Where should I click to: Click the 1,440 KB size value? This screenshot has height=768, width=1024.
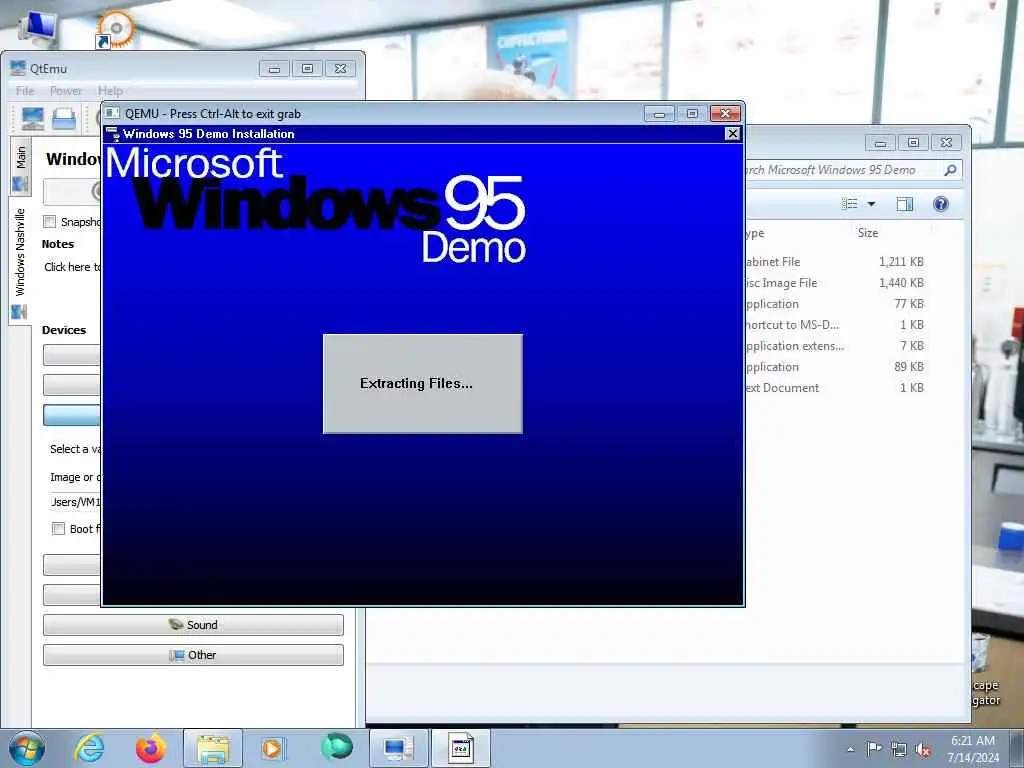pyautogui.click(x=901, y=283)
